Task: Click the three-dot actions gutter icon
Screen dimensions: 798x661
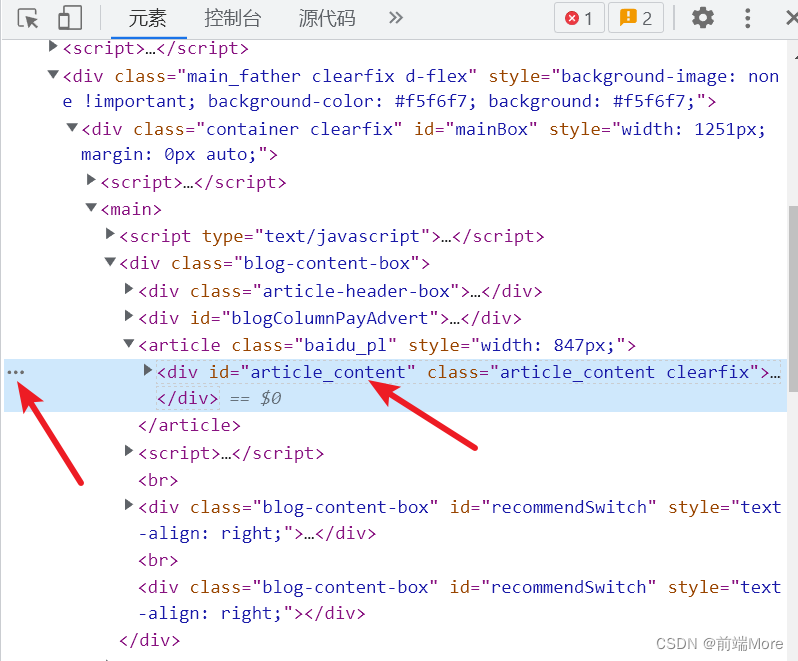Action: pyautogui.click(x=16, y=372)
